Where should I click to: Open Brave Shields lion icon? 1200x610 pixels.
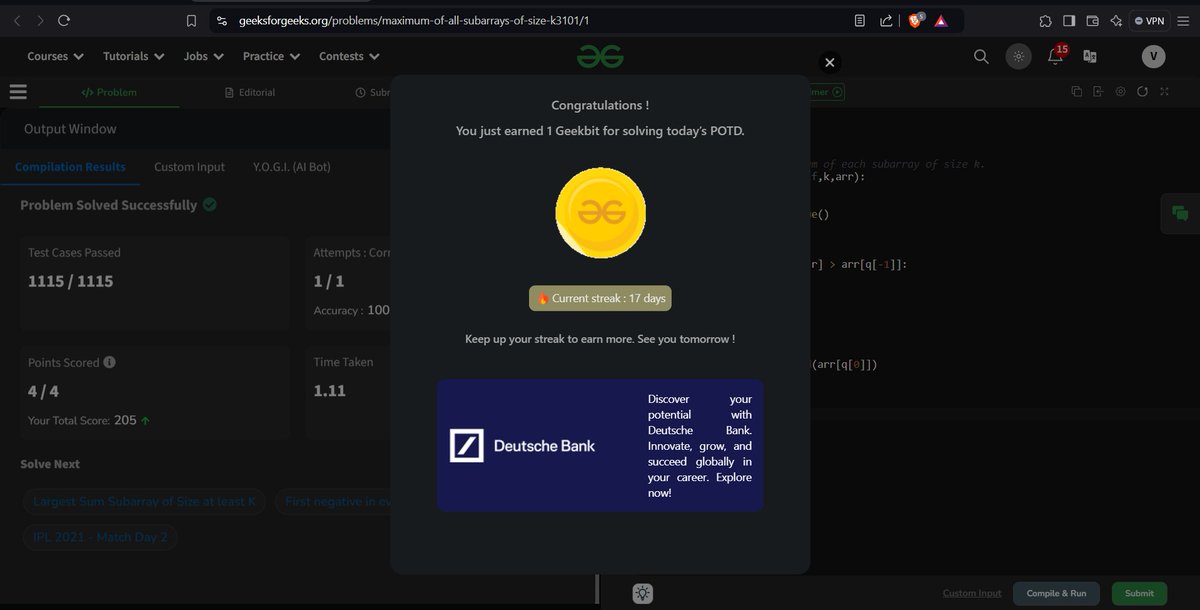pos(916,20)
